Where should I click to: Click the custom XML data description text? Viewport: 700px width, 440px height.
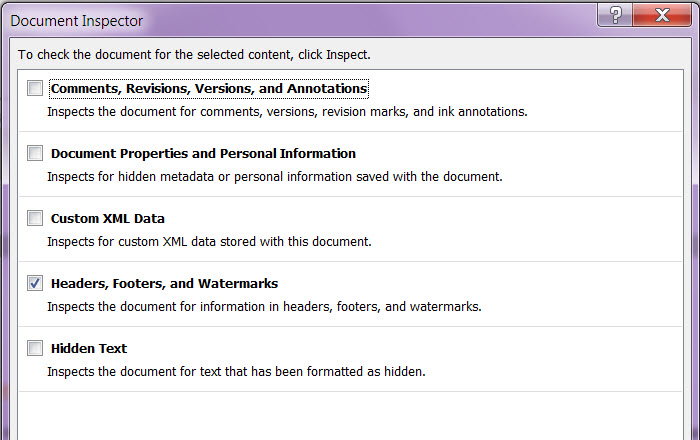(x=209, y=242)
